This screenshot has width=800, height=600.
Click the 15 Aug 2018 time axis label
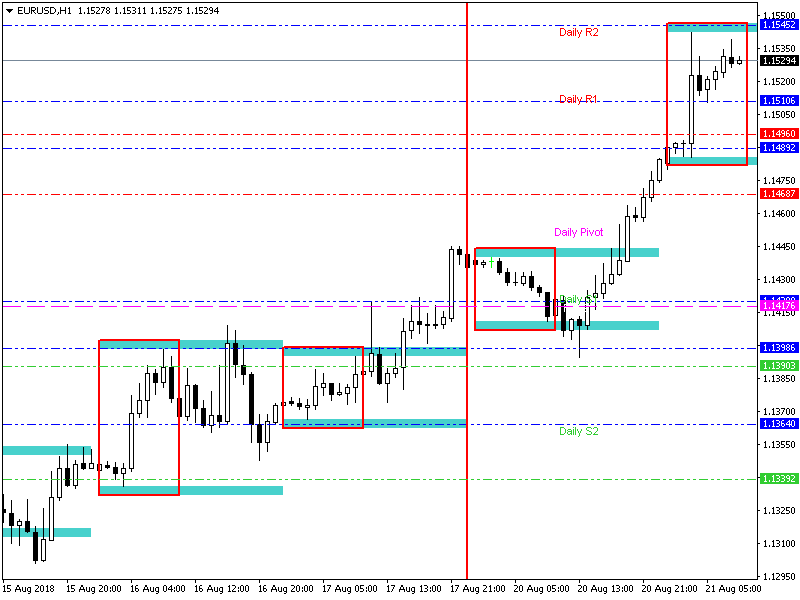(28, 589)
